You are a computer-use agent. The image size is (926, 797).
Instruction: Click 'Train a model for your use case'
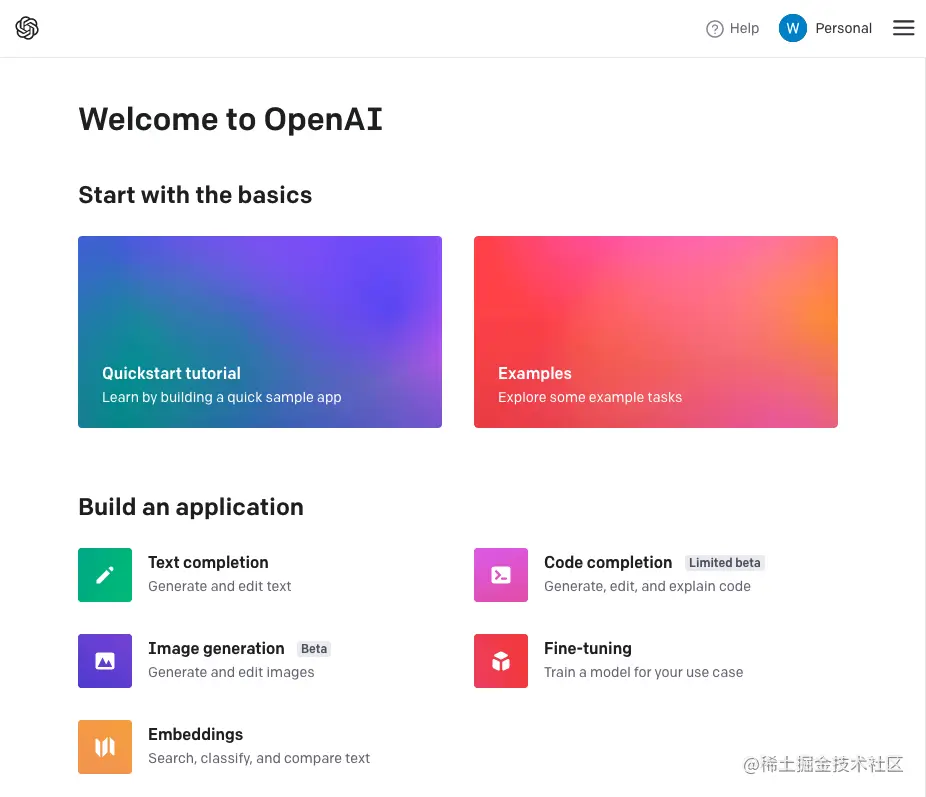(x=643, y=672)
